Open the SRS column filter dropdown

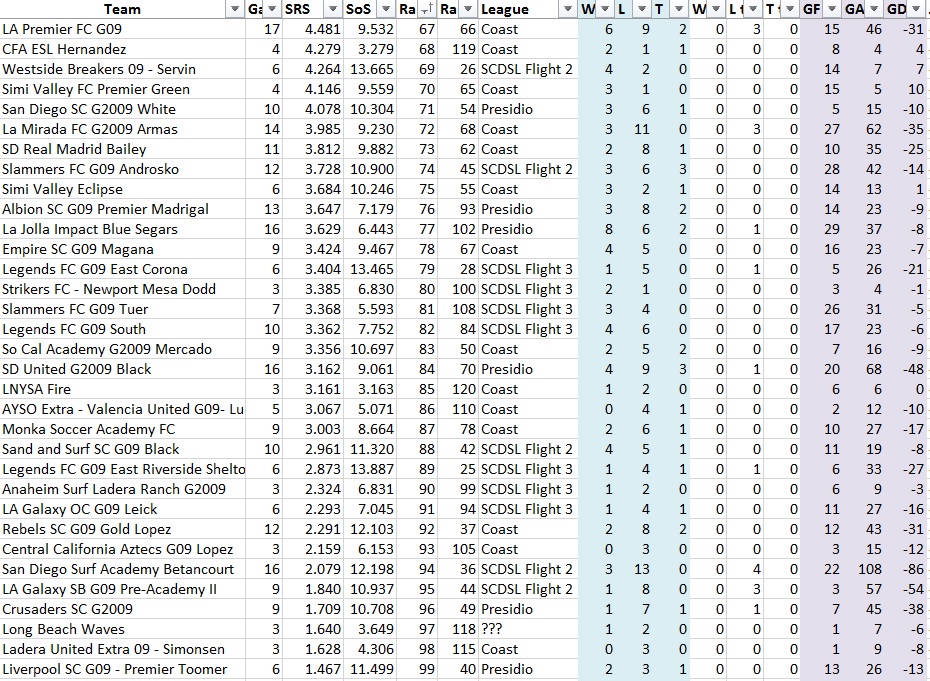coord(331,9)
